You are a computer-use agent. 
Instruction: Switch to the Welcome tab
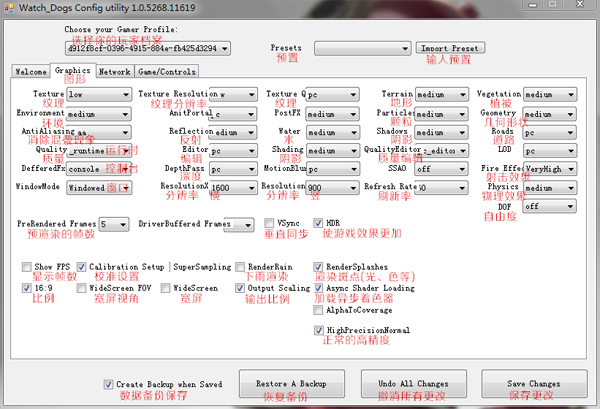[31, 72]
